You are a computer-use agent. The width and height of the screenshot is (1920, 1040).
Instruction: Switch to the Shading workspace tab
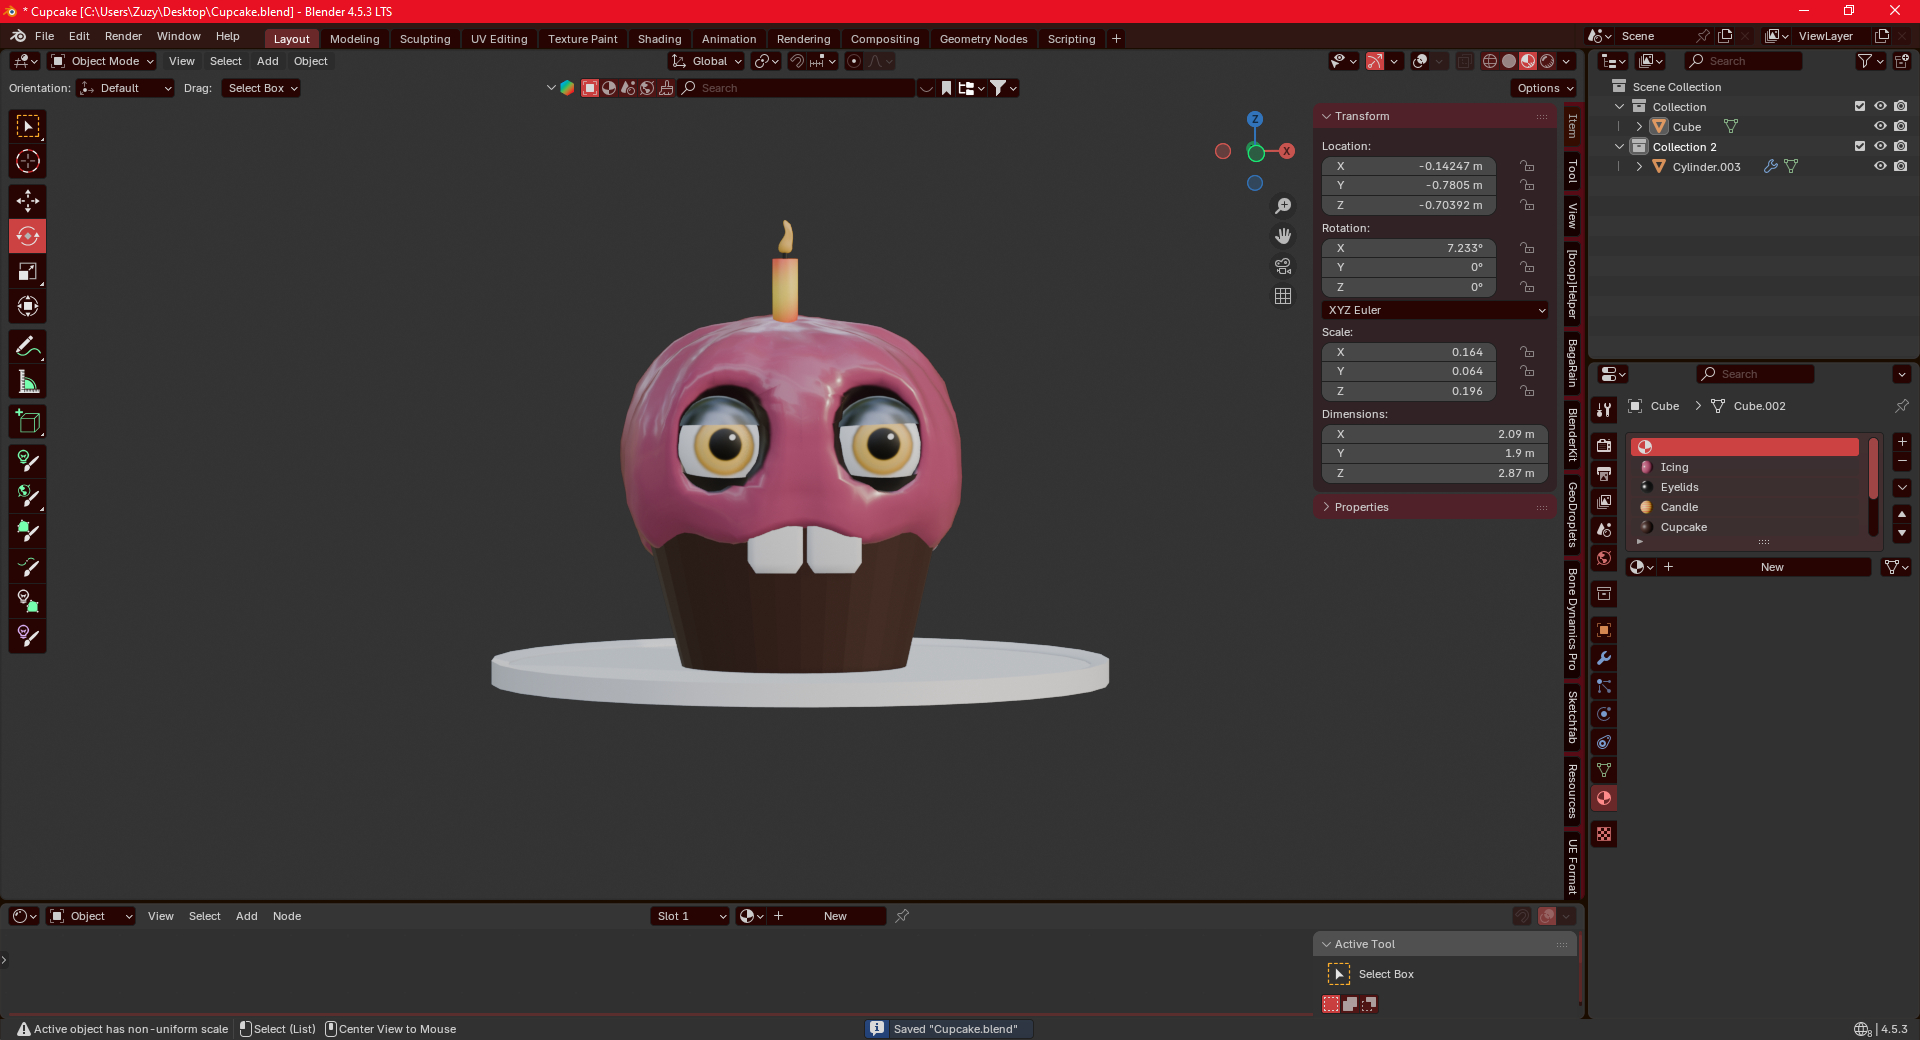(x=659, y=39)
